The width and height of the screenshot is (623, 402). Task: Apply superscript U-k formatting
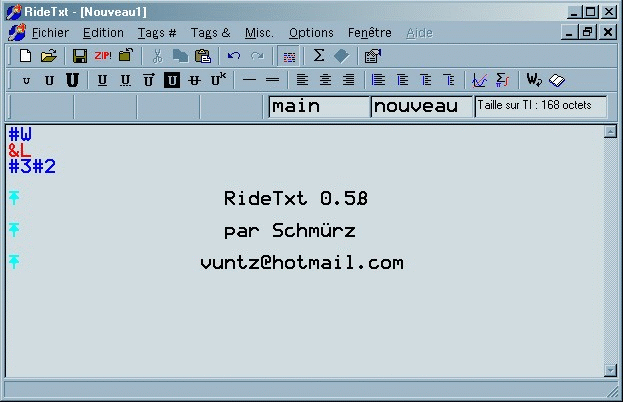coord(218,79)
